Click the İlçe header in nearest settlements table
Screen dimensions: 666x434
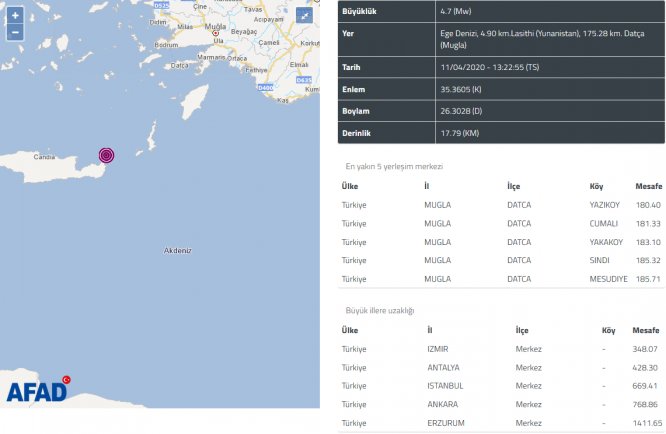514,186
